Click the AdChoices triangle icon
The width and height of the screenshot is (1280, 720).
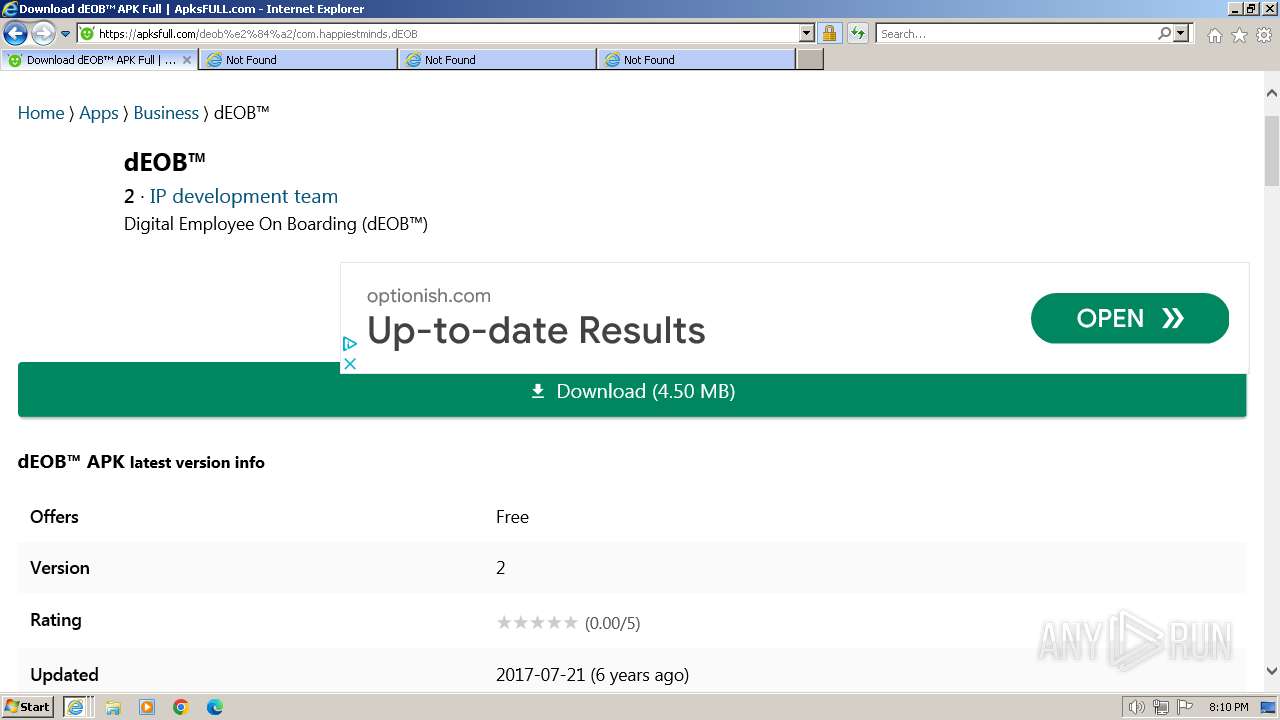[x=349, y=343]
